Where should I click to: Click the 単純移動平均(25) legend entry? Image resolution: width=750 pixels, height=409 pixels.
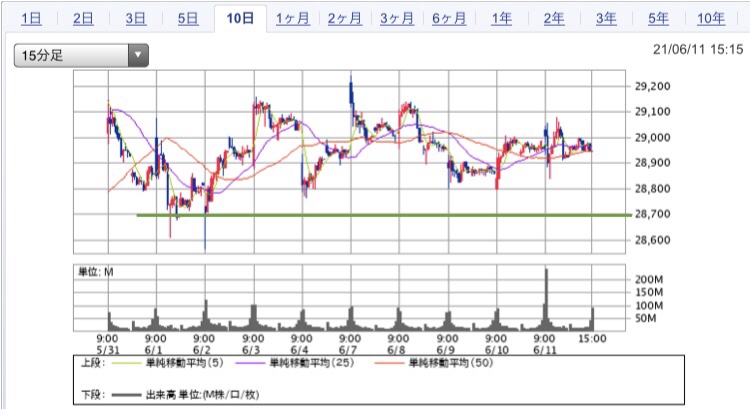312,363
